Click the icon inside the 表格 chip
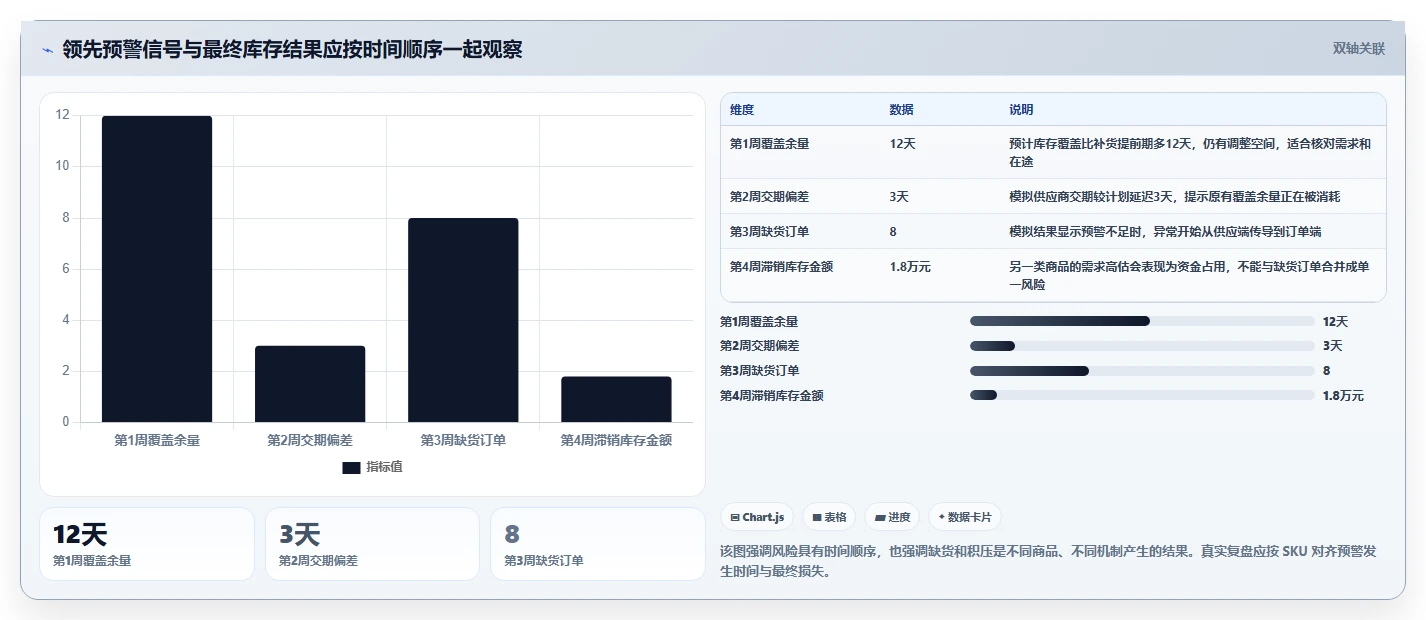Viewport: 1426px width, 620px height. point(817,518)
